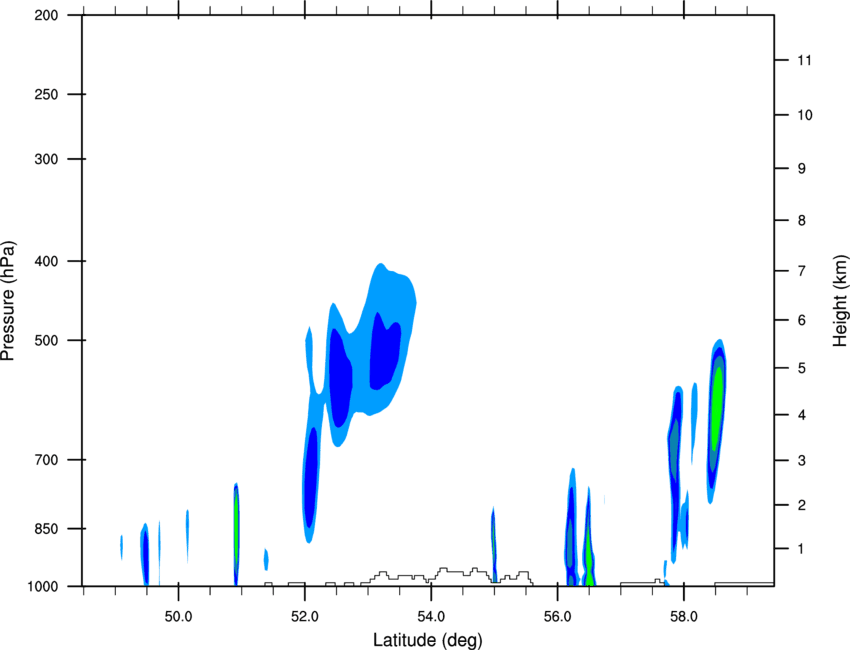Click the 850 pressure tick label

click(x=46, y=529)
